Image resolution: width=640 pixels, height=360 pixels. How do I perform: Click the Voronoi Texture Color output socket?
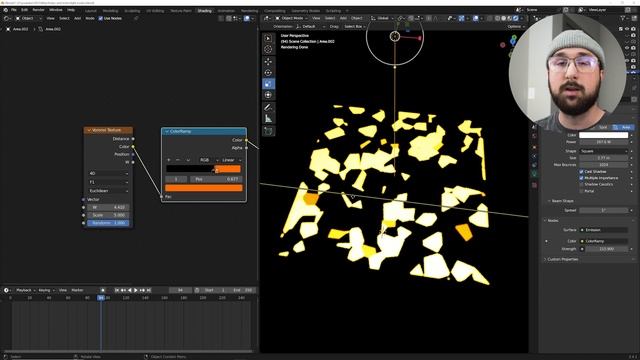click(133, 147)
